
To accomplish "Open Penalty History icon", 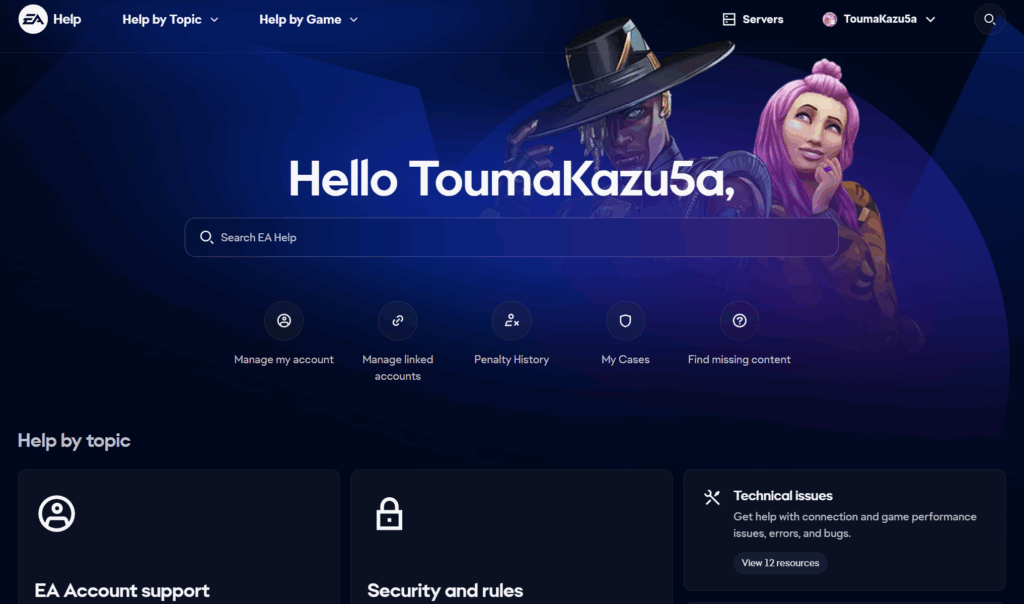I will 511,321.
